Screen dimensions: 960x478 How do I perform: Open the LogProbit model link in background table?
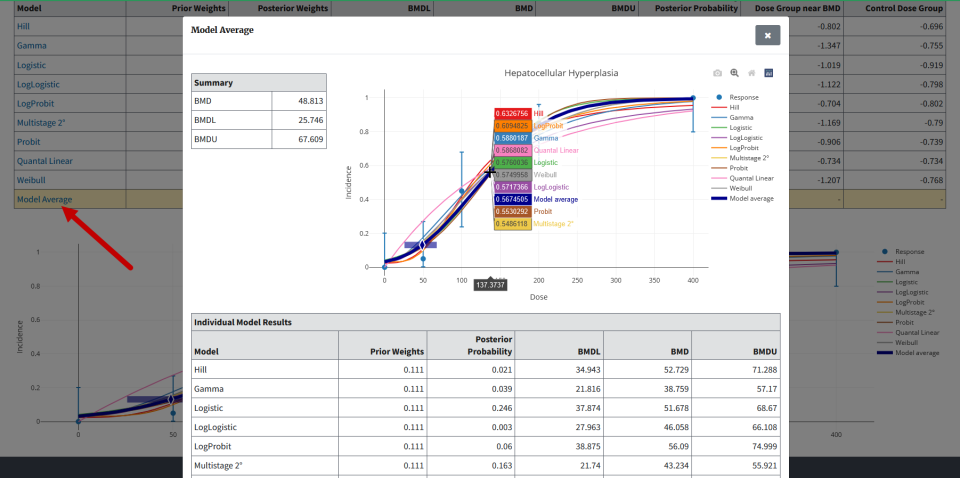tap(35, 103)
